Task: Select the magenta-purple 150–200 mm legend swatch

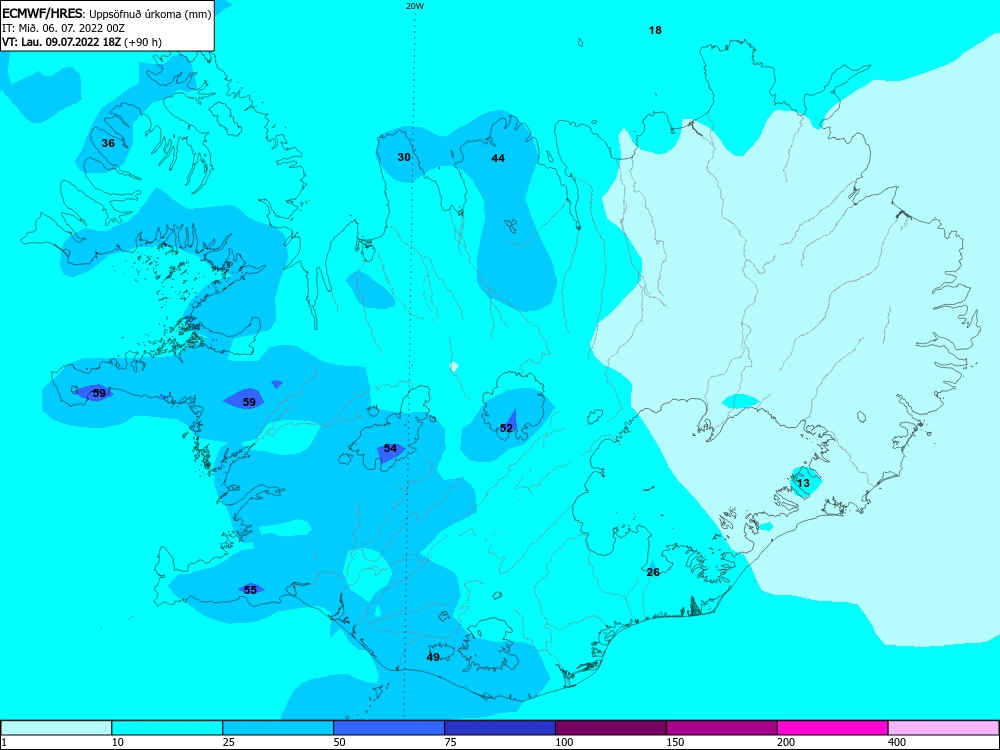Action: coord(722,728)
